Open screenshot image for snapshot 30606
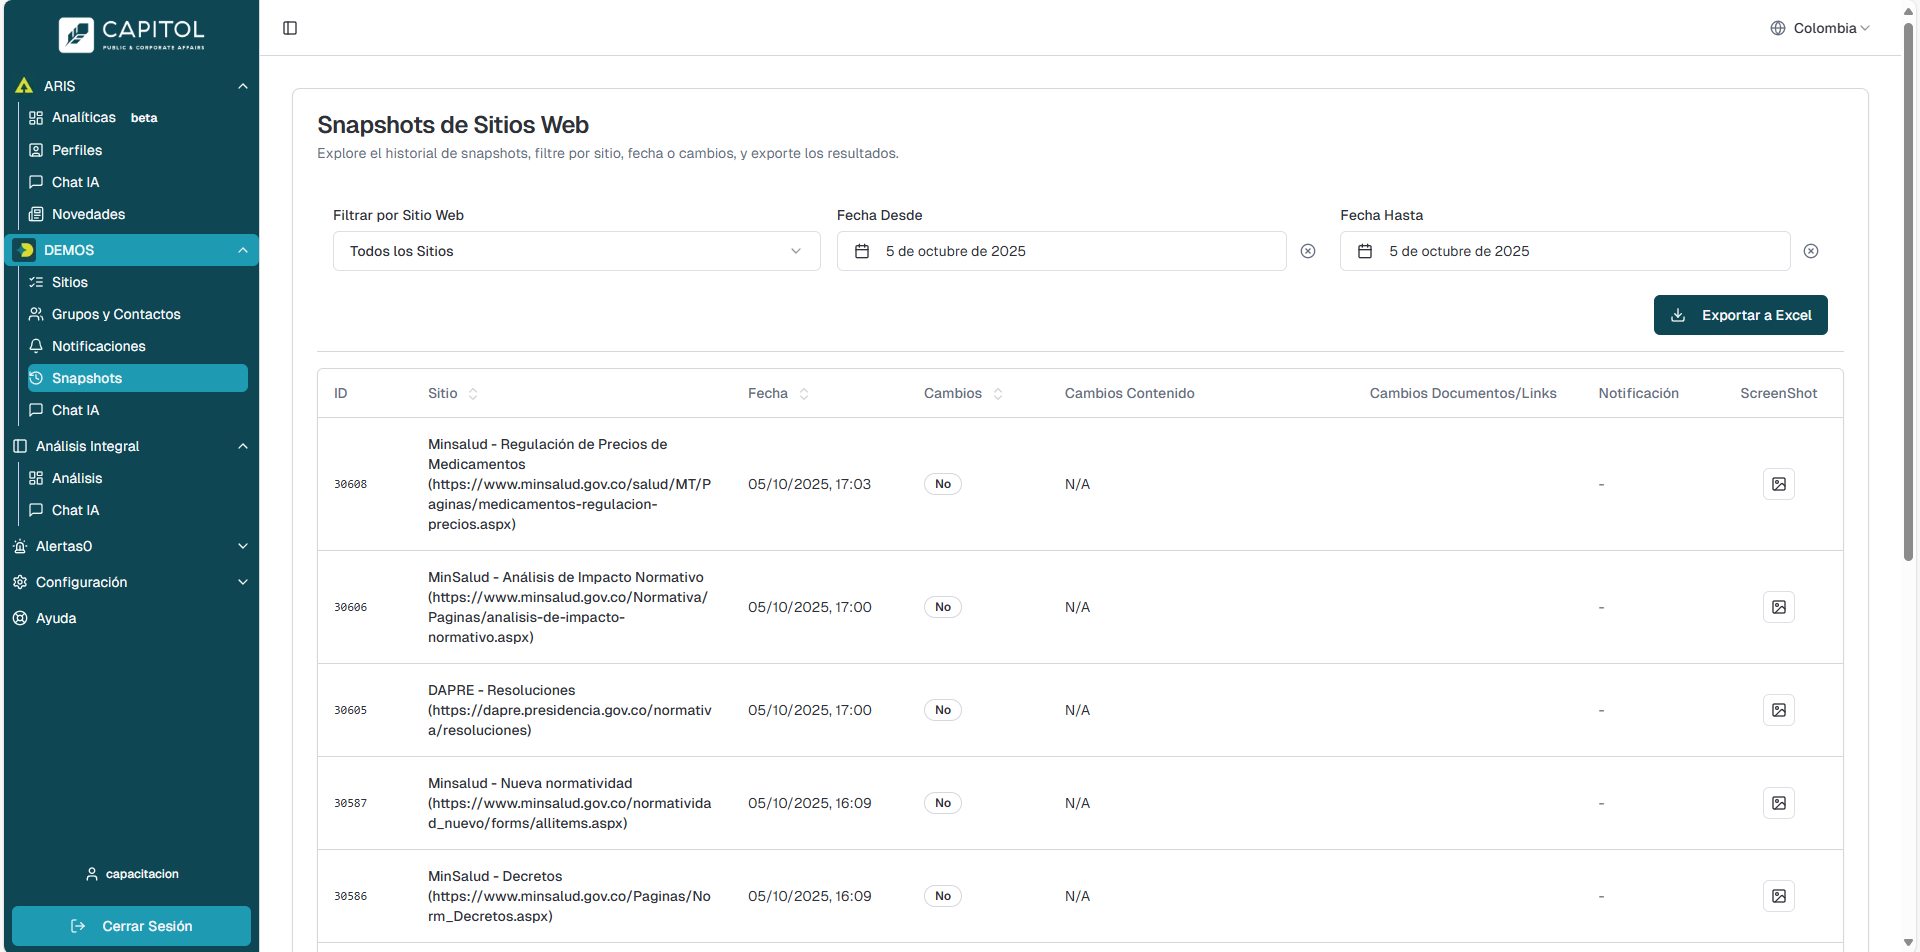 coord(1778,607)
